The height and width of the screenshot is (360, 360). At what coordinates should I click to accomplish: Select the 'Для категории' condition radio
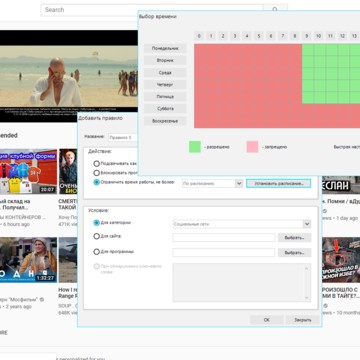pyautogui.click(x=97, y=223)
